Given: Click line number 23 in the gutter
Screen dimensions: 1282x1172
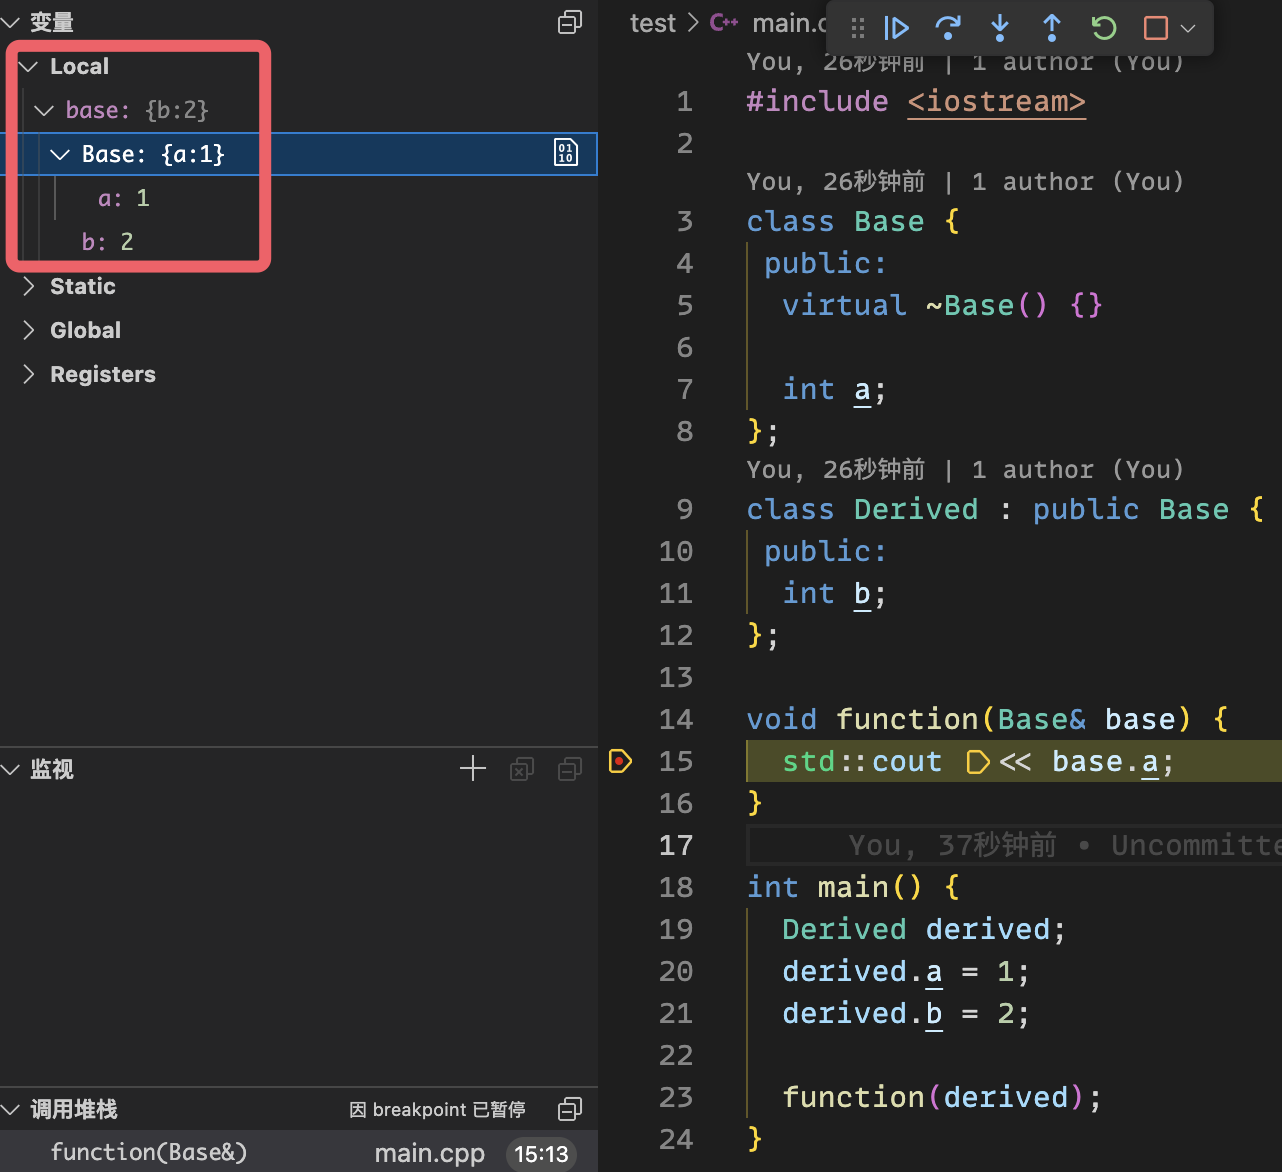Looking at the screenshot, I should [x=676, y=1098].
